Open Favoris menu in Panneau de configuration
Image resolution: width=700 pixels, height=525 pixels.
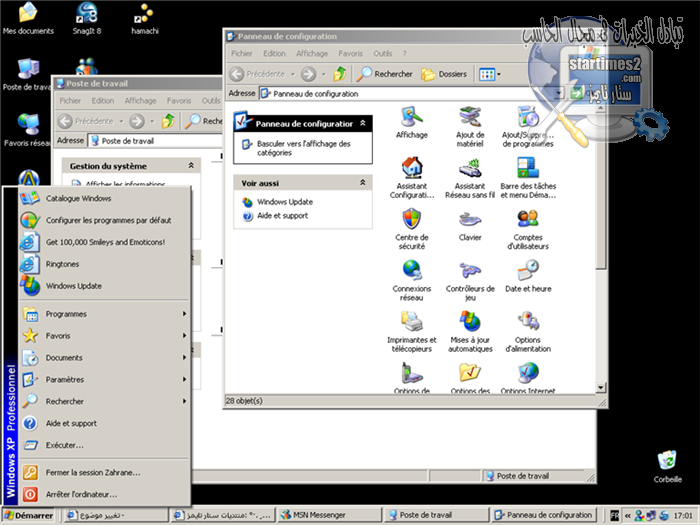coord(350,54)
